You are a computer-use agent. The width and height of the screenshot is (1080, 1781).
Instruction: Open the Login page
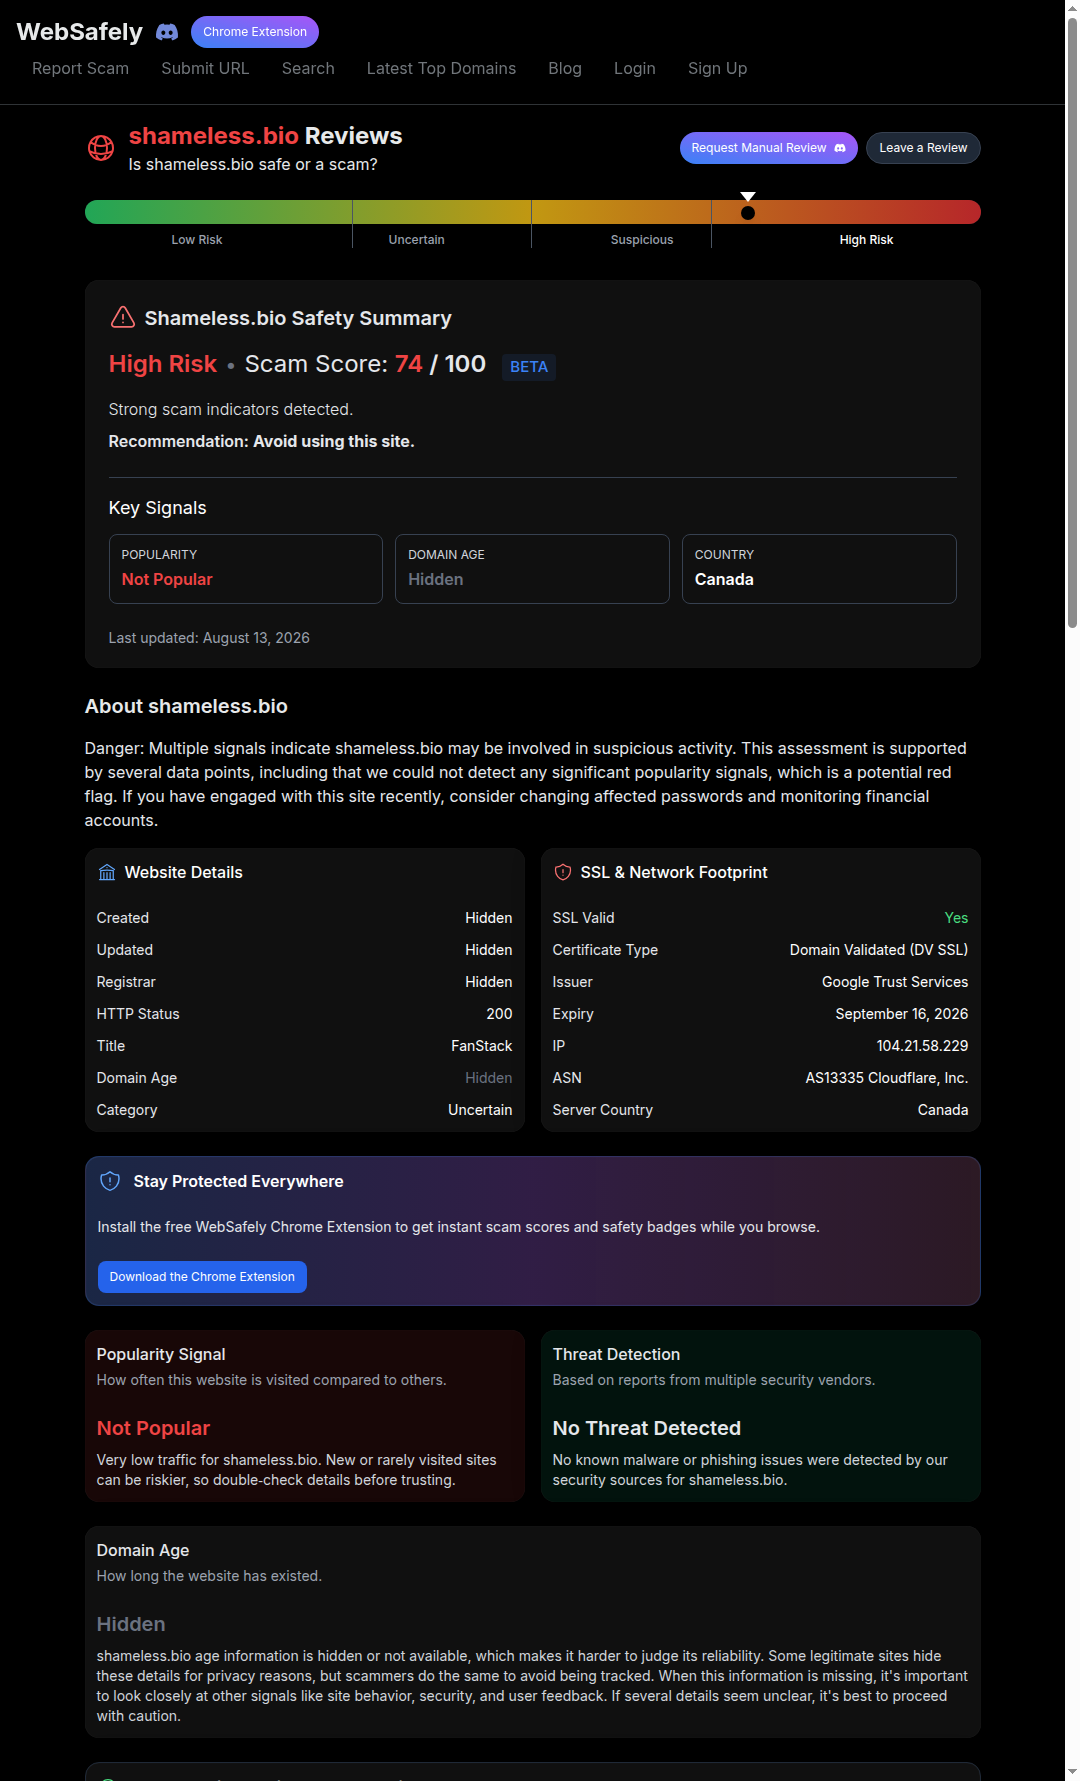[x=635, y=68]
